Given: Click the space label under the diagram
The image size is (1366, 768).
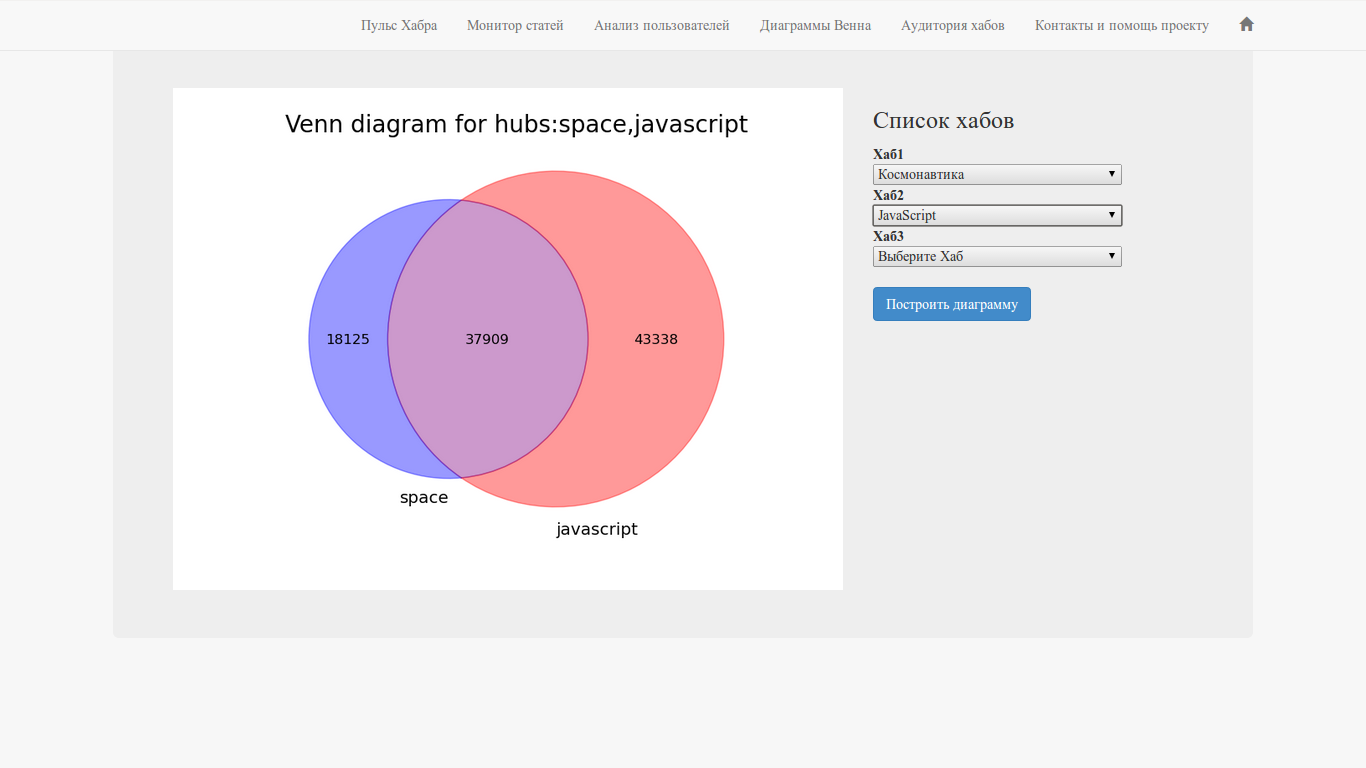Looking at the screenshot, I should coord(424,498).
